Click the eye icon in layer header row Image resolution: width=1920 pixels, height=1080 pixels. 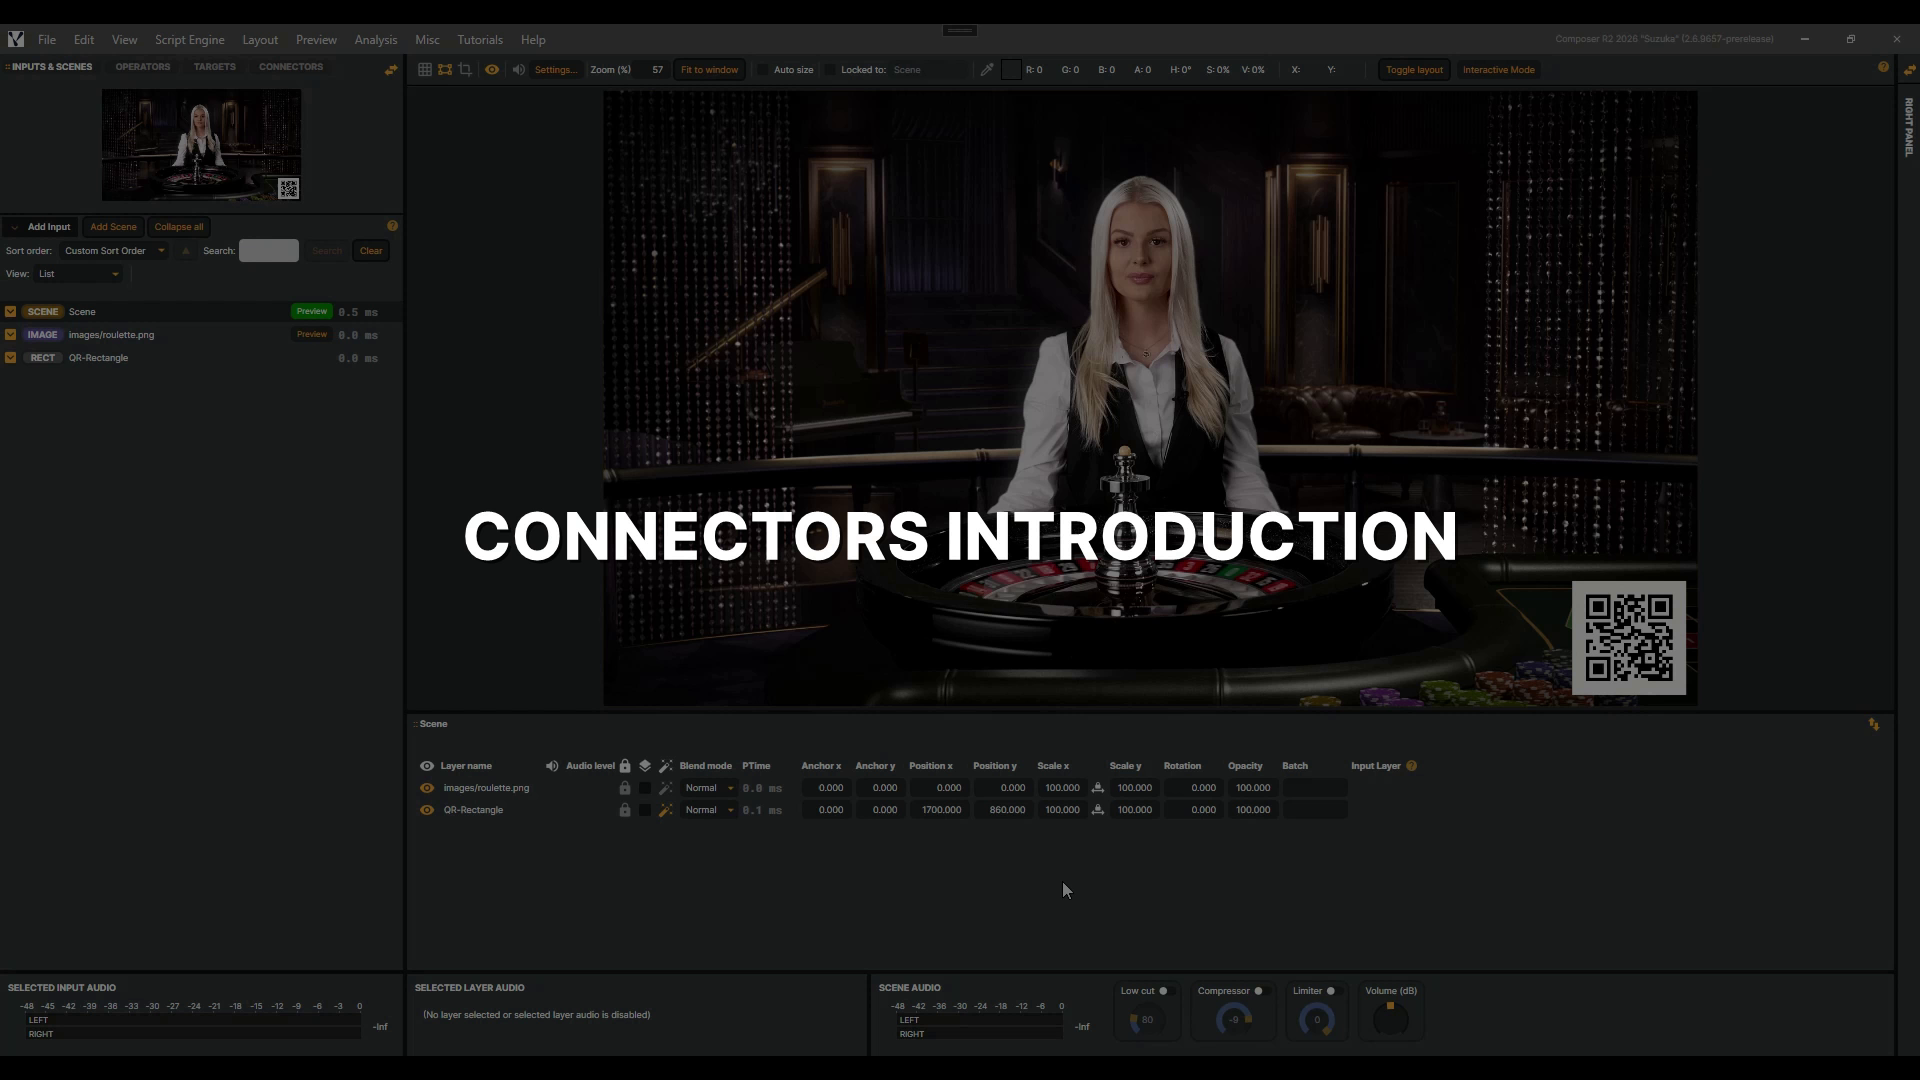point(427,766)
